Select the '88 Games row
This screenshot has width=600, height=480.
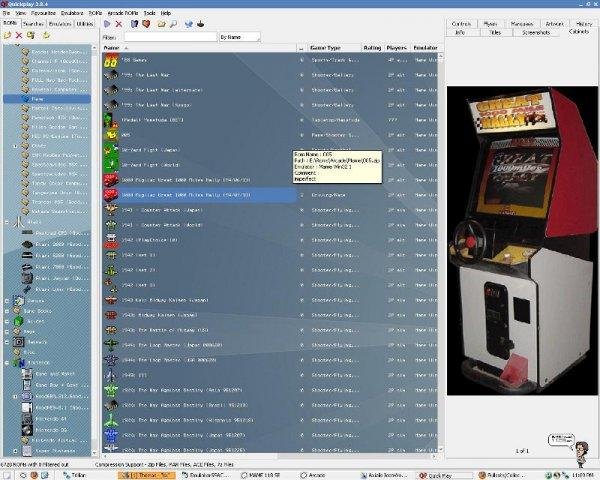(270, 60)
